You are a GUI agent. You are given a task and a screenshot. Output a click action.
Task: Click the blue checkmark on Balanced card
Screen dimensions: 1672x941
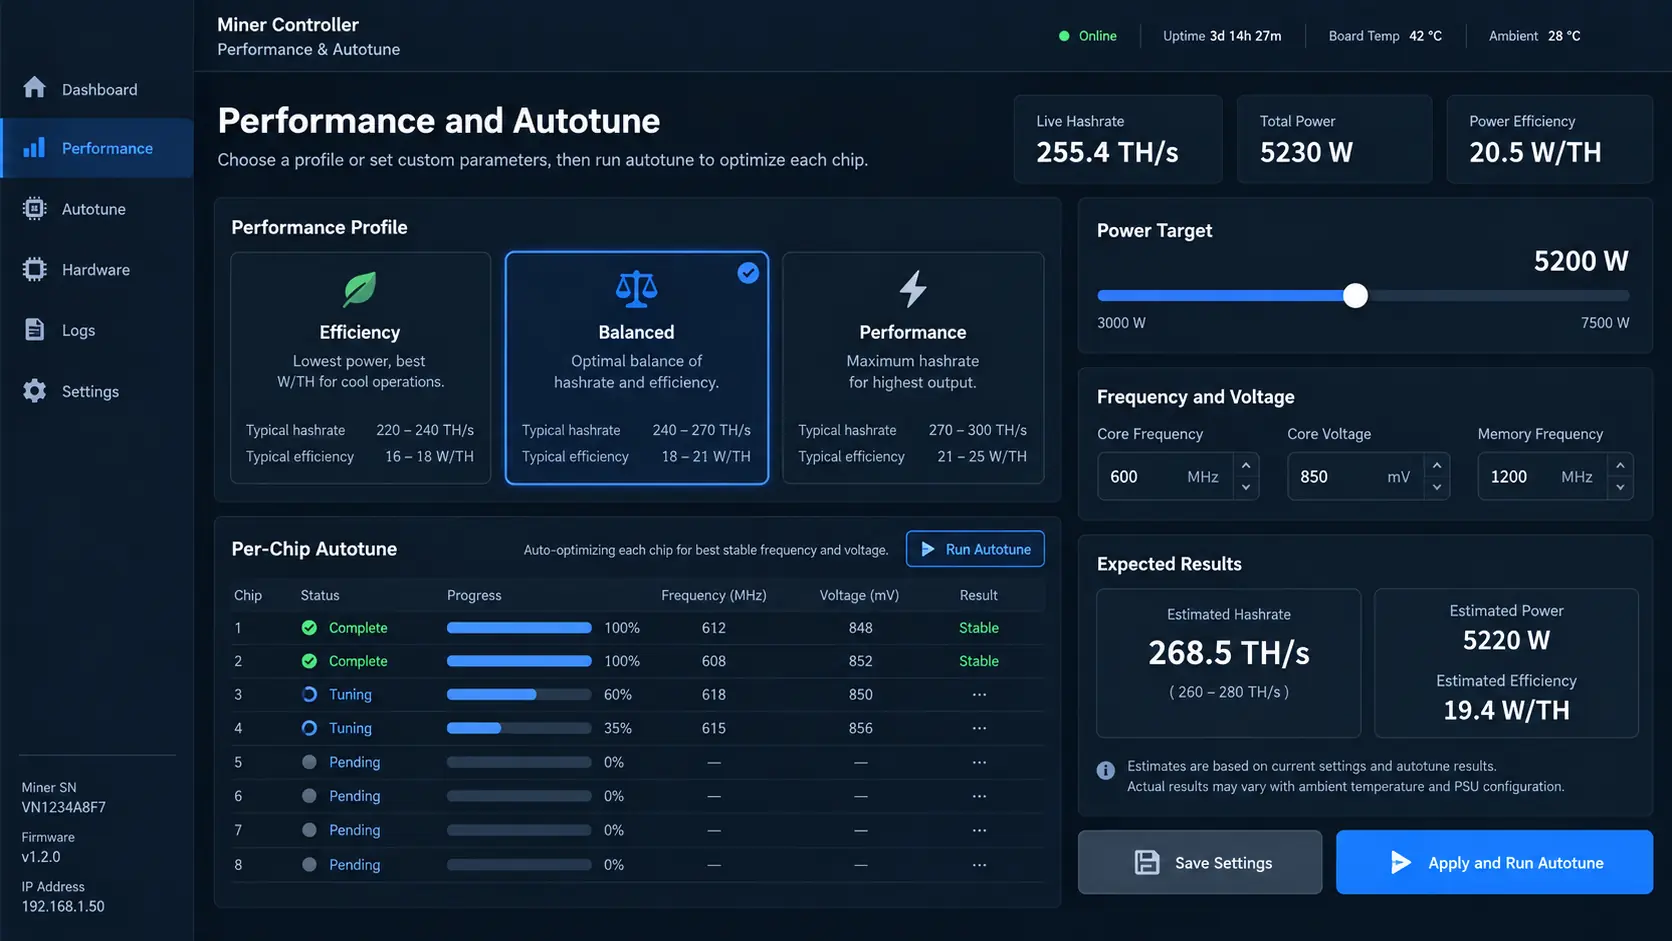(x=748, y=273)
